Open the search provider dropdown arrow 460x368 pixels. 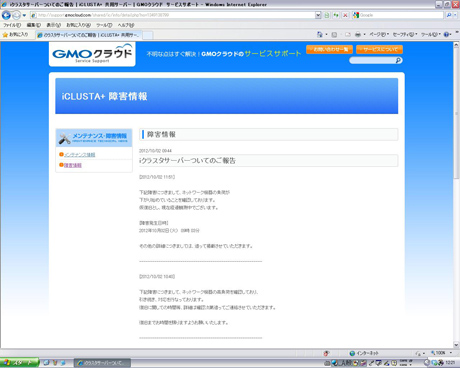[455, 15]
